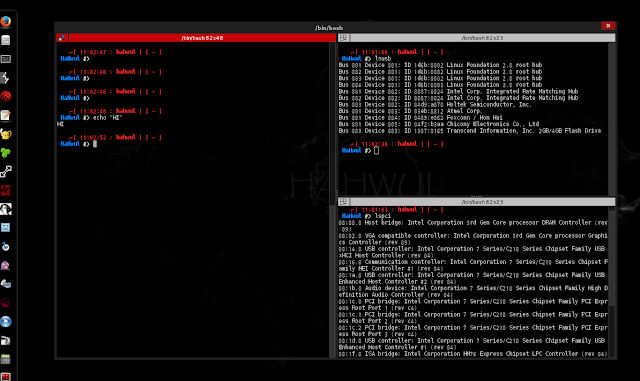
Task: Click the 'VGA compatible controller' line
Action: tap(473, 239)
